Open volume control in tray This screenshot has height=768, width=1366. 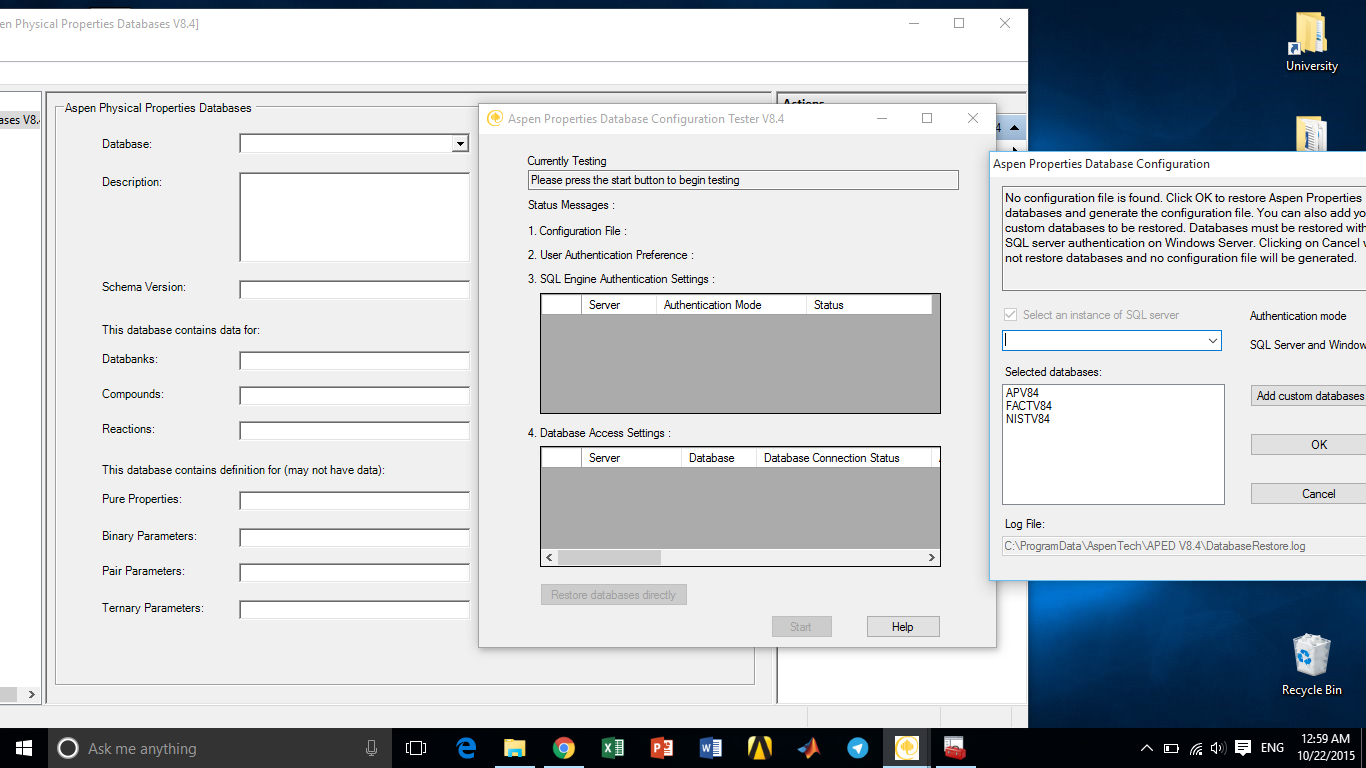point(1217,748)
